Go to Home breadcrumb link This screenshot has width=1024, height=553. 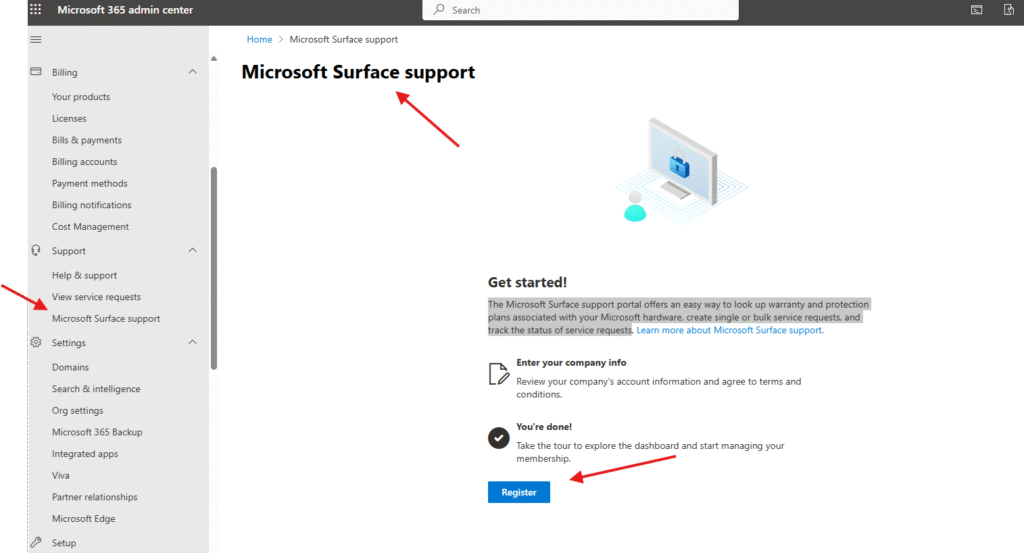point(259,40)
